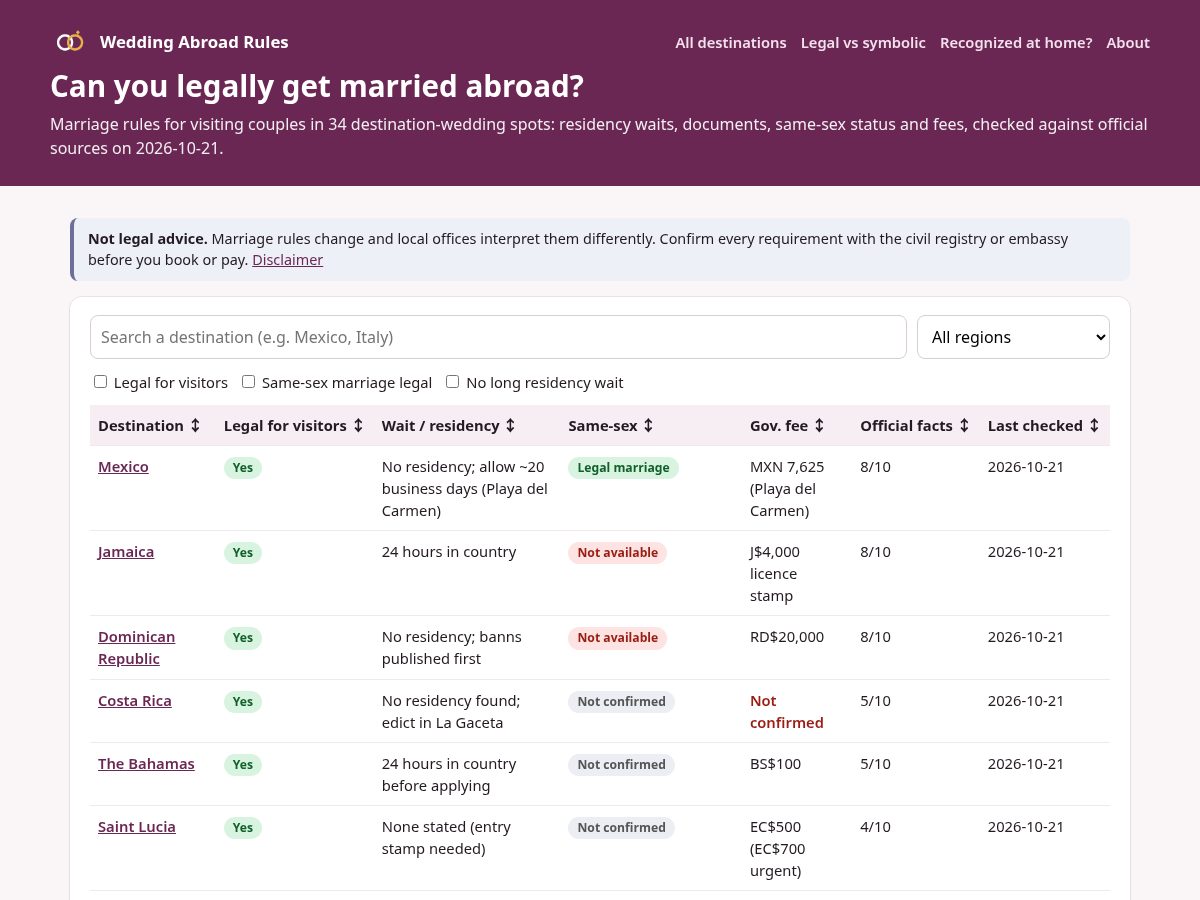Sort by Gov. fee arrow icon
This screenshot has height=900, width=1200.
tap(819, 426)
